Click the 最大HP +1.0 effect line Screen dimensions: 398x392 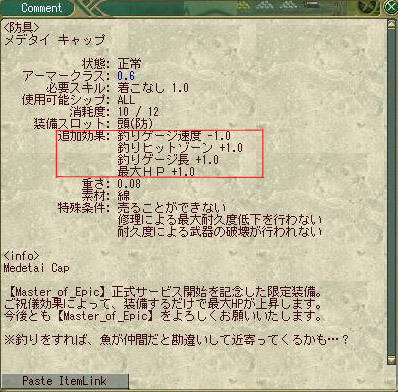click(156, 172)
